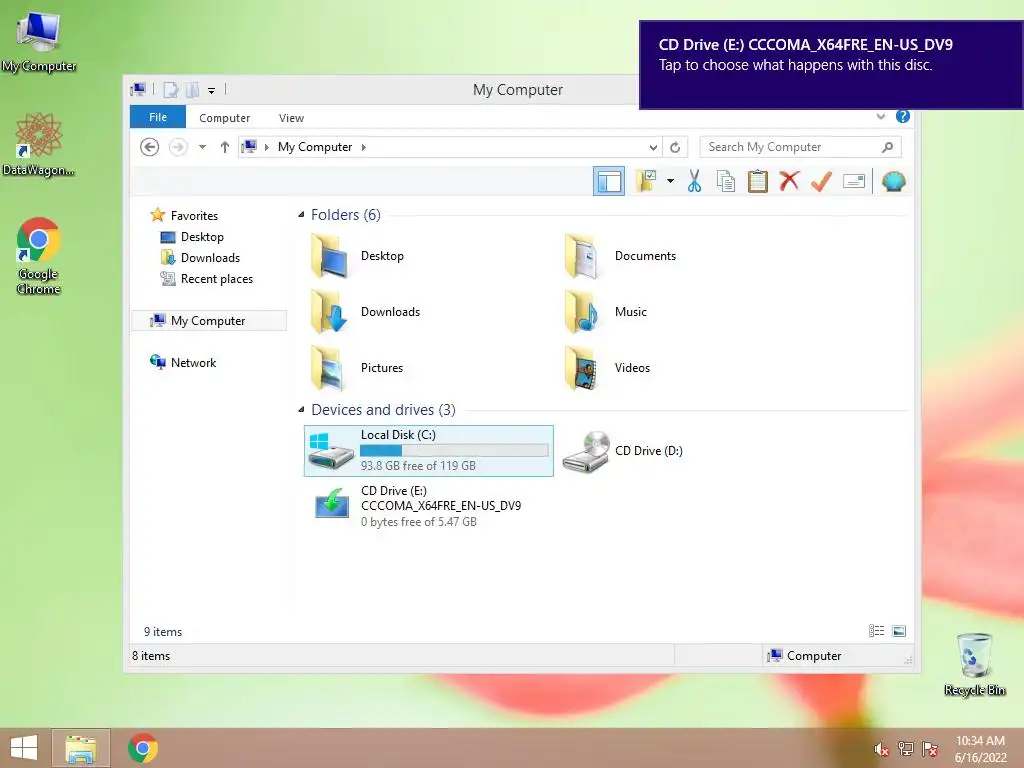
Task: Click the quick access Properties icon
Action: (x=170, y=90)
